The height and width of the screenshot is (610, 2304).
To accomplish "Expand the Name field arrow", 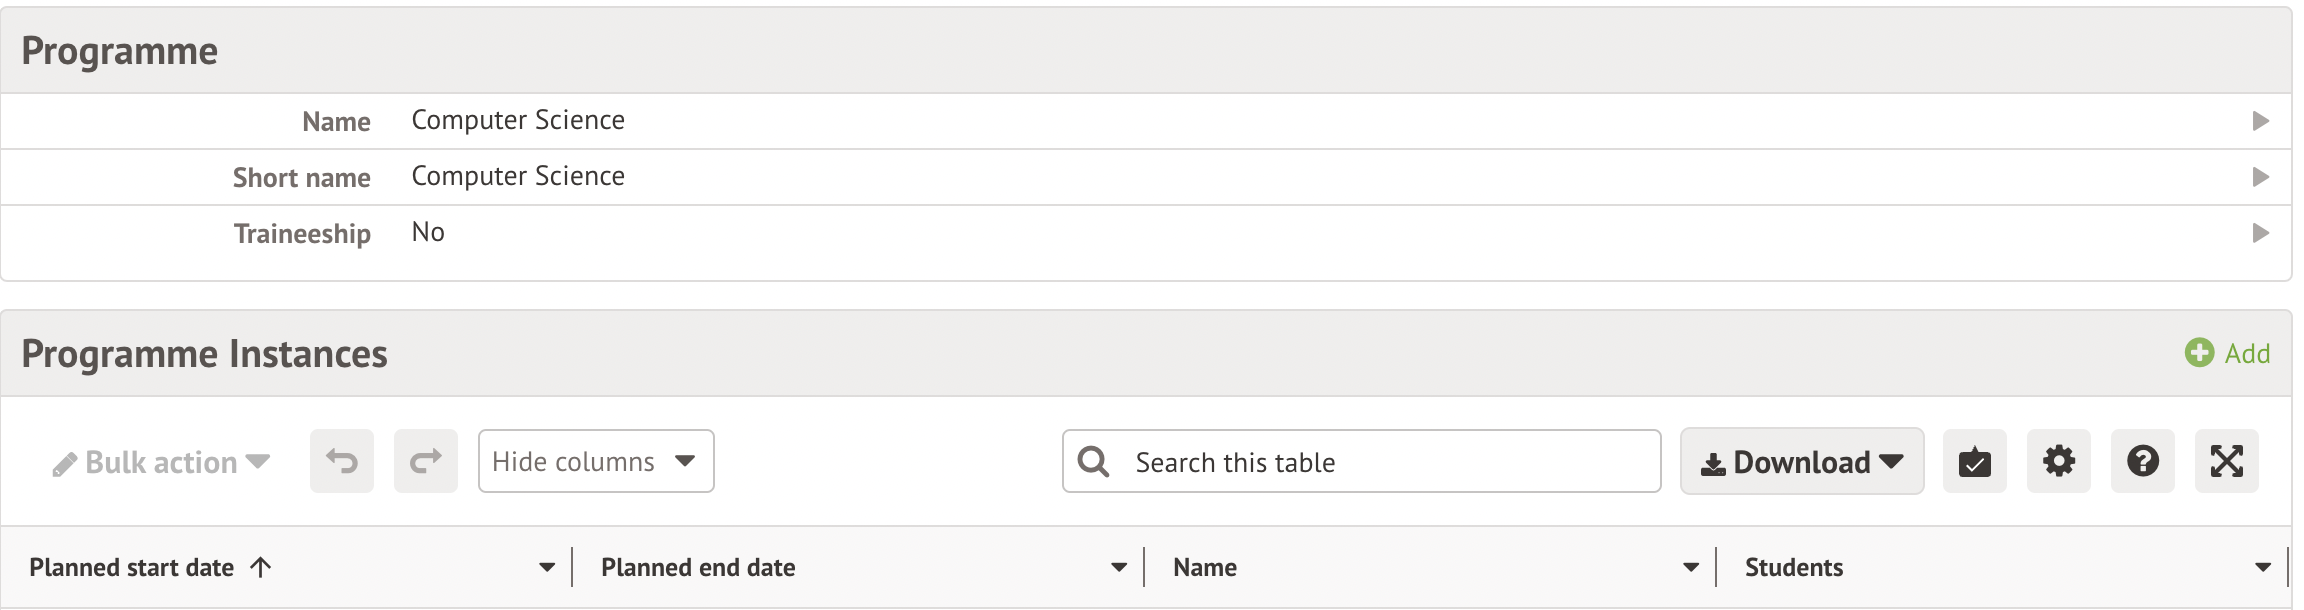I will click(x=2260, y=121).
